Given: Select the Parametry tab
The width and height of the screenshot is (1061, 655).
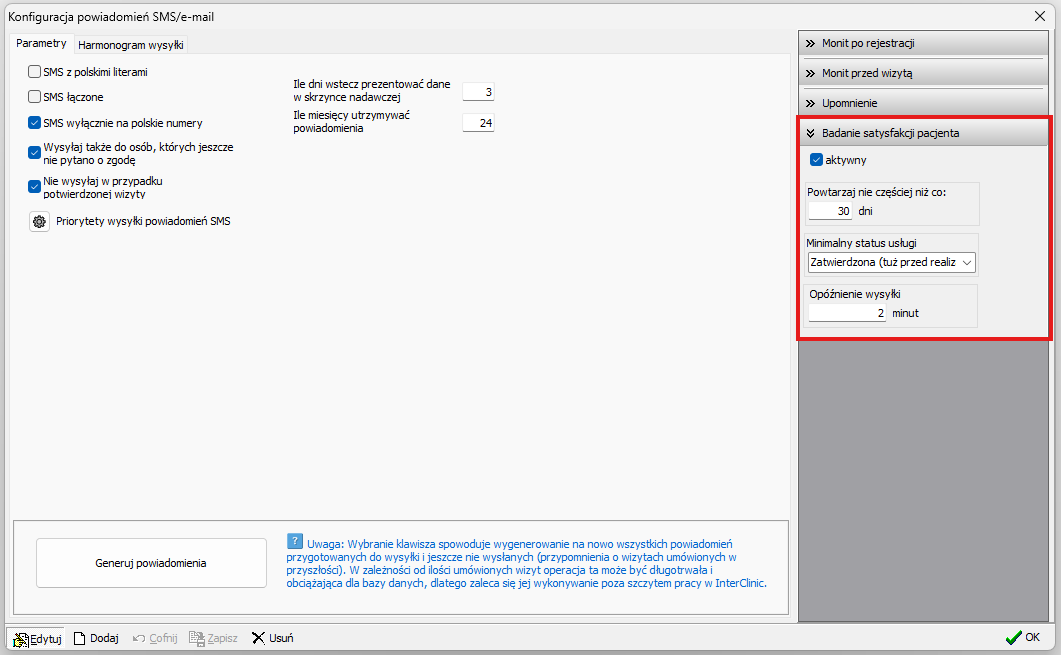Looking at the screenshot, I should (42, 44).
